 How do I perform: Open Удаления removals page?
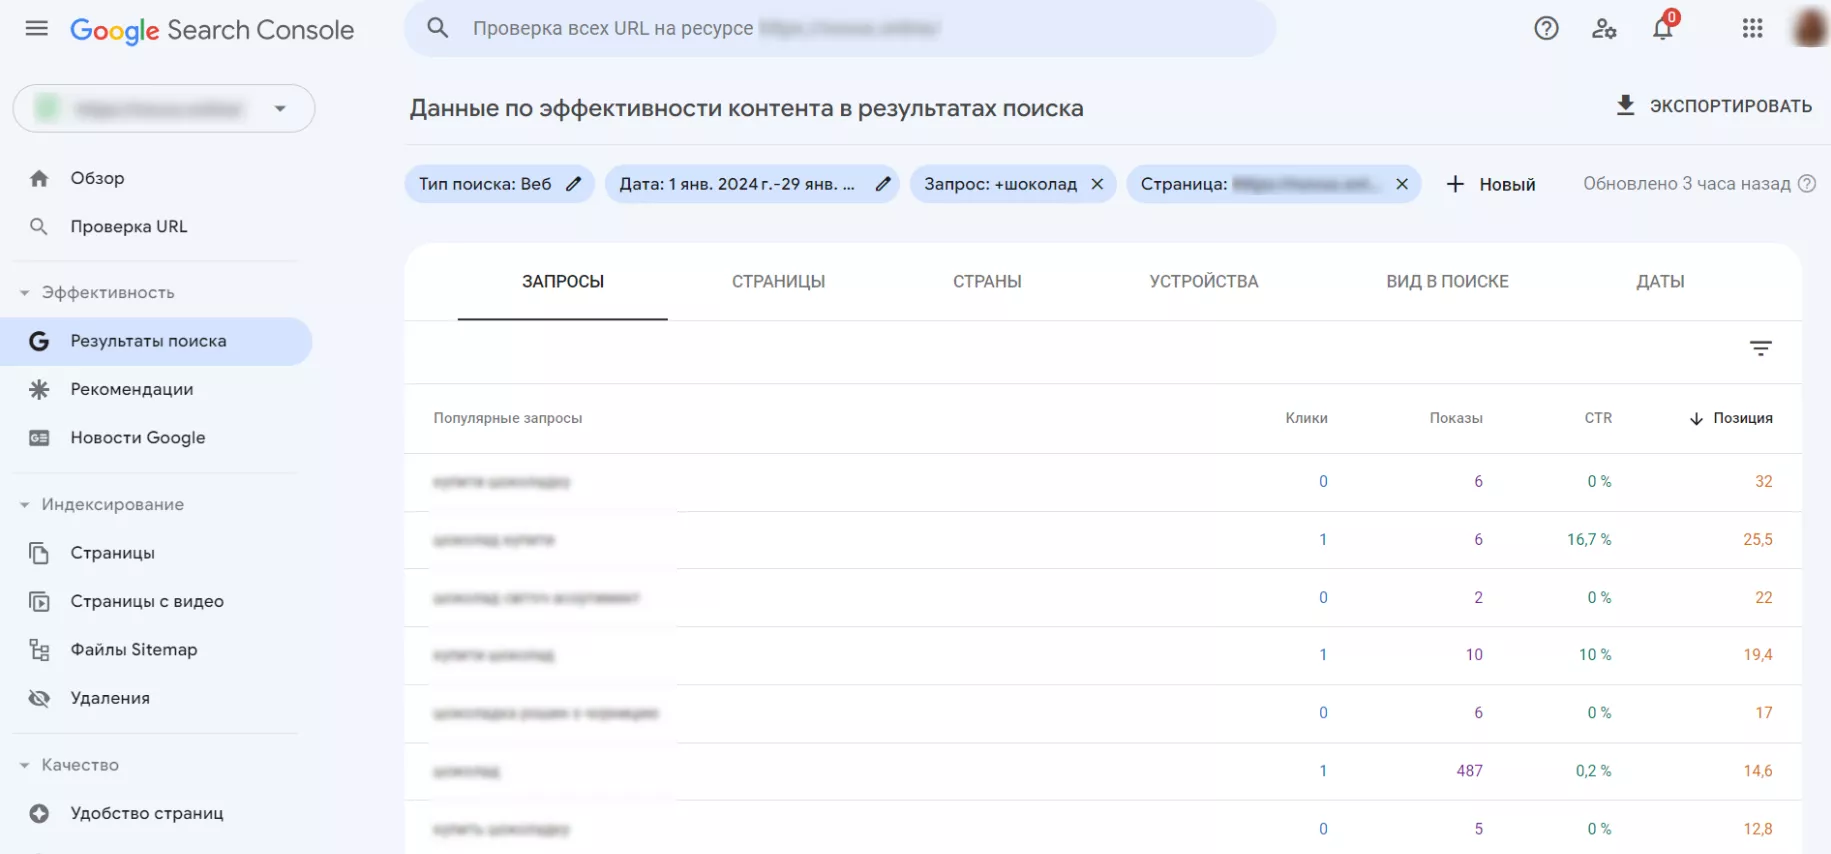pyautogui.click(x=110, y=697)
